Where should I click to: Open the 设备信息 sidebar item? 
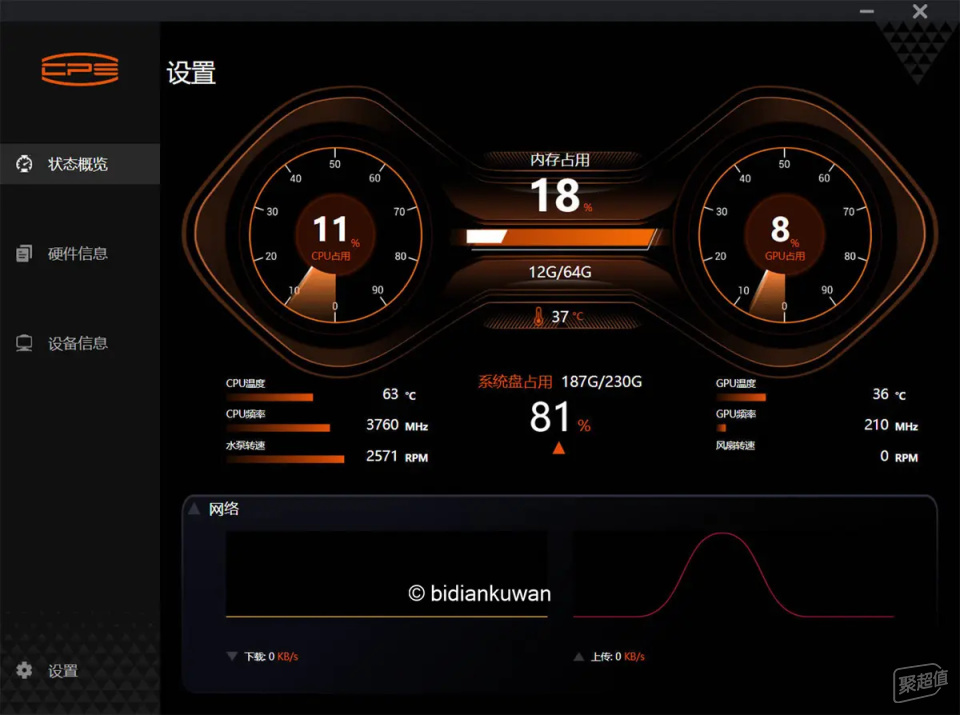click(80, 343)
